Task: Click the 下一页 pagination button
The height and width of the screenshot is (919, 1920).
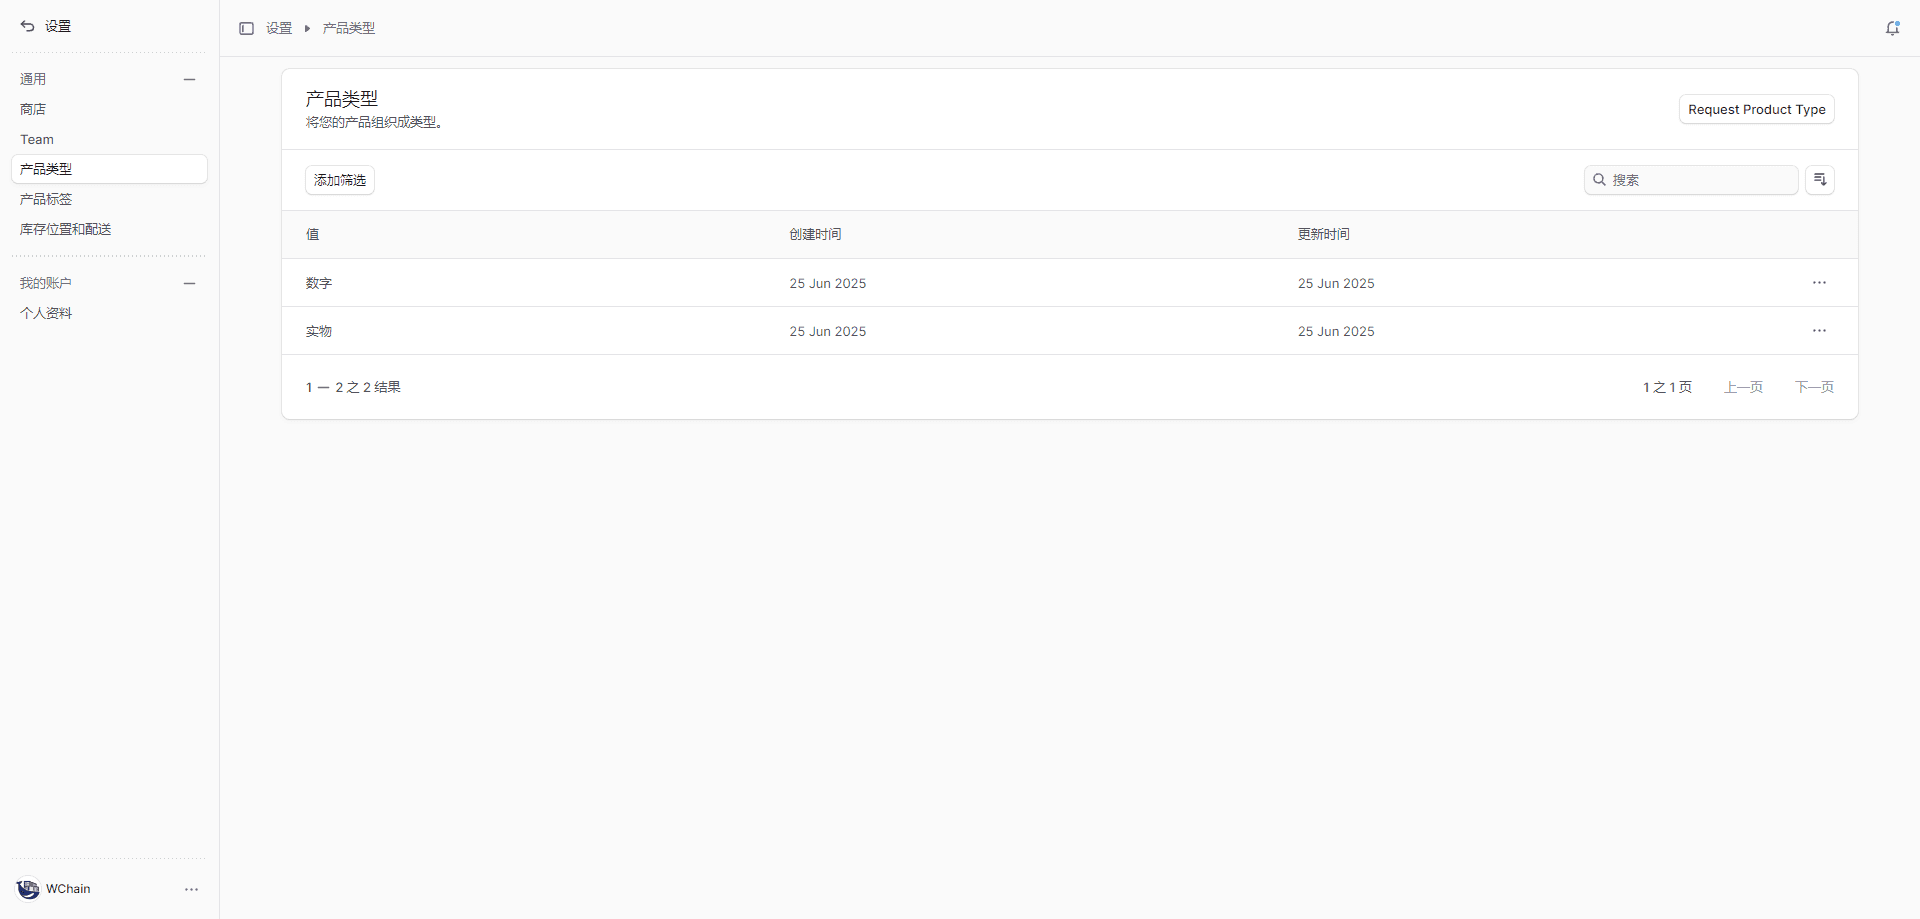Action: 1813,387
